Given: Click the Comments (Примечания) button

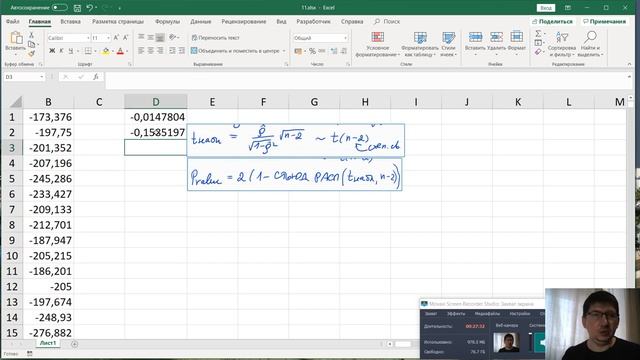Looking at the screenshot, I should (604, 21).
